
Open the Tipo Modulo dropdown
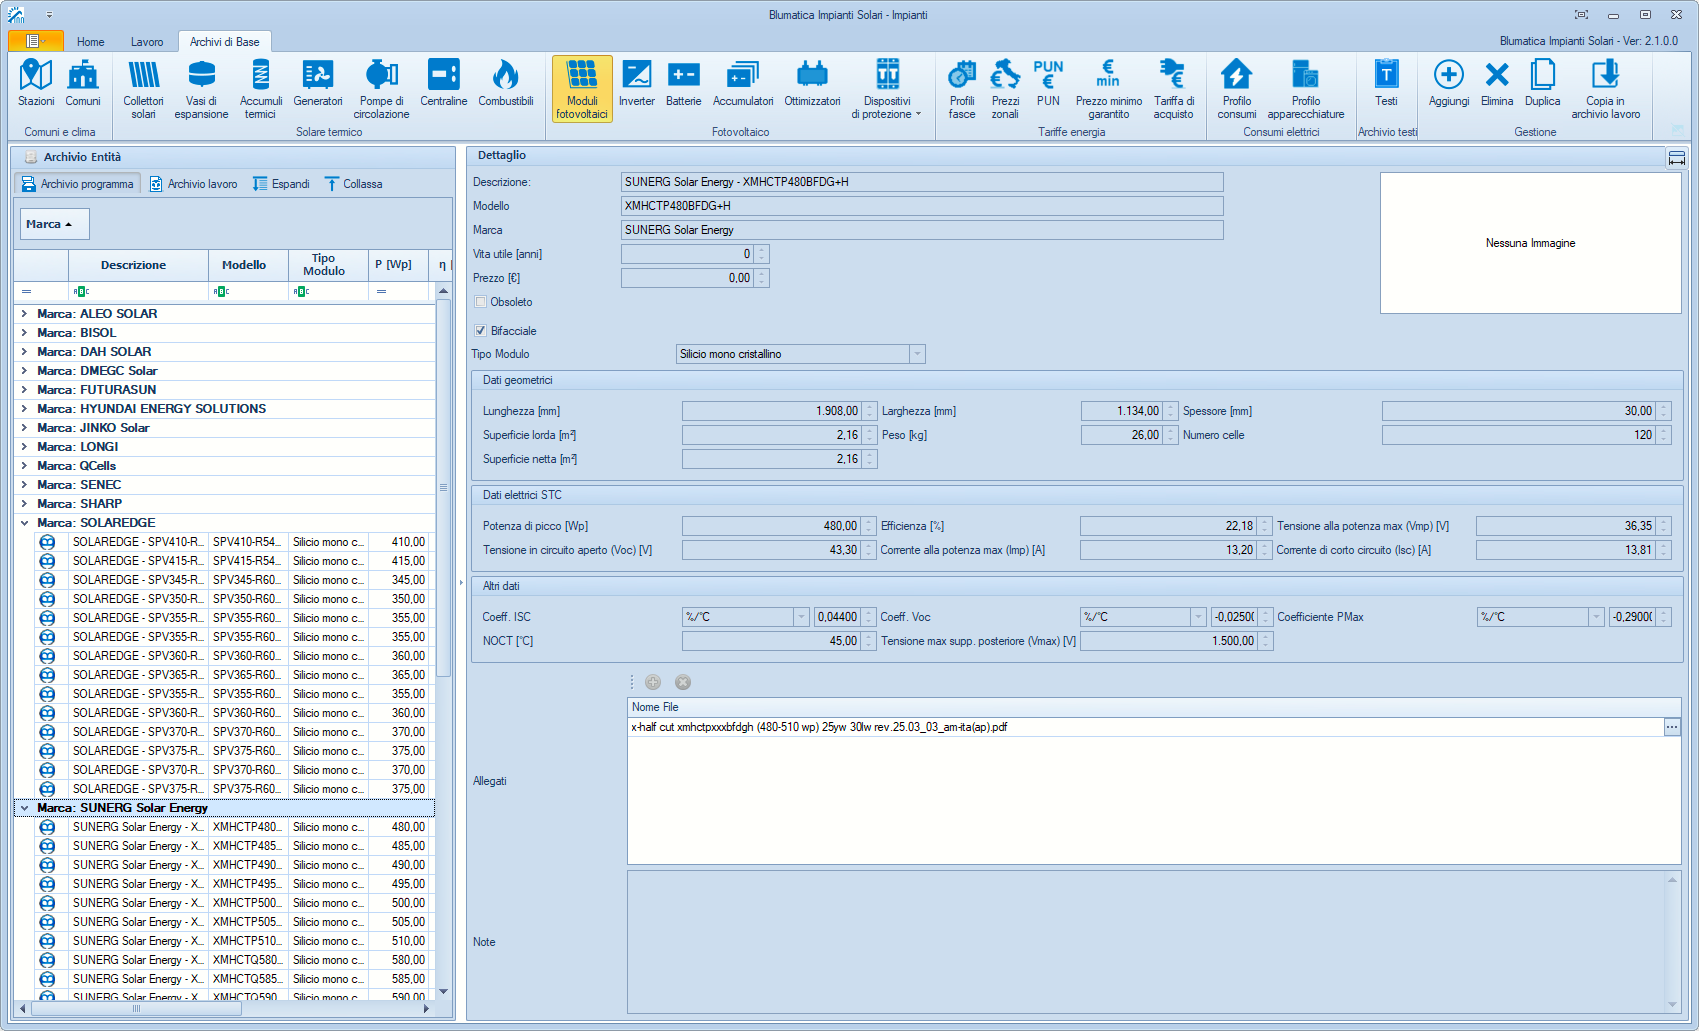click(x=917, y=354)
